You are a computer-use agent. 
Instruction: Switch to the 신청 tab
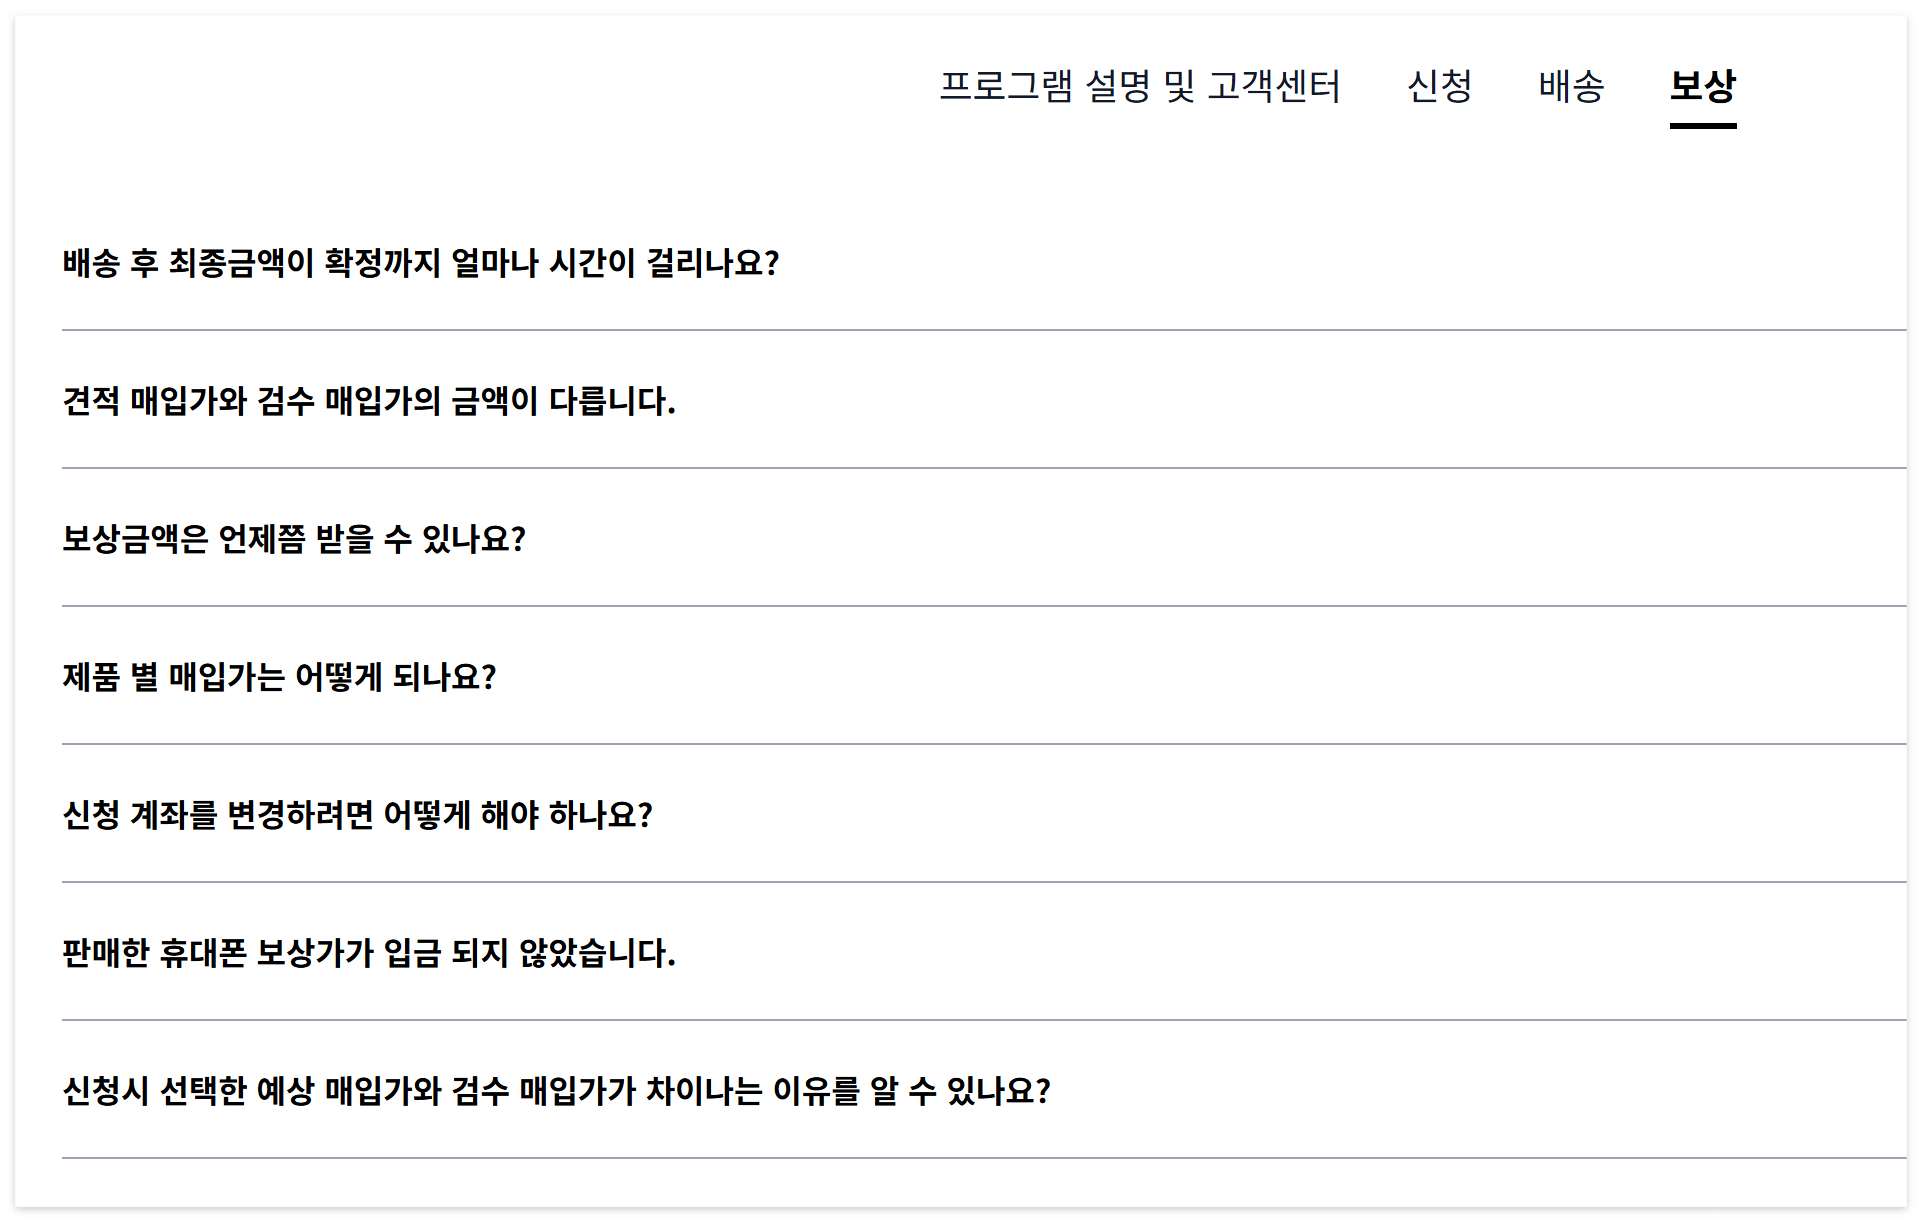[1440, 88]
